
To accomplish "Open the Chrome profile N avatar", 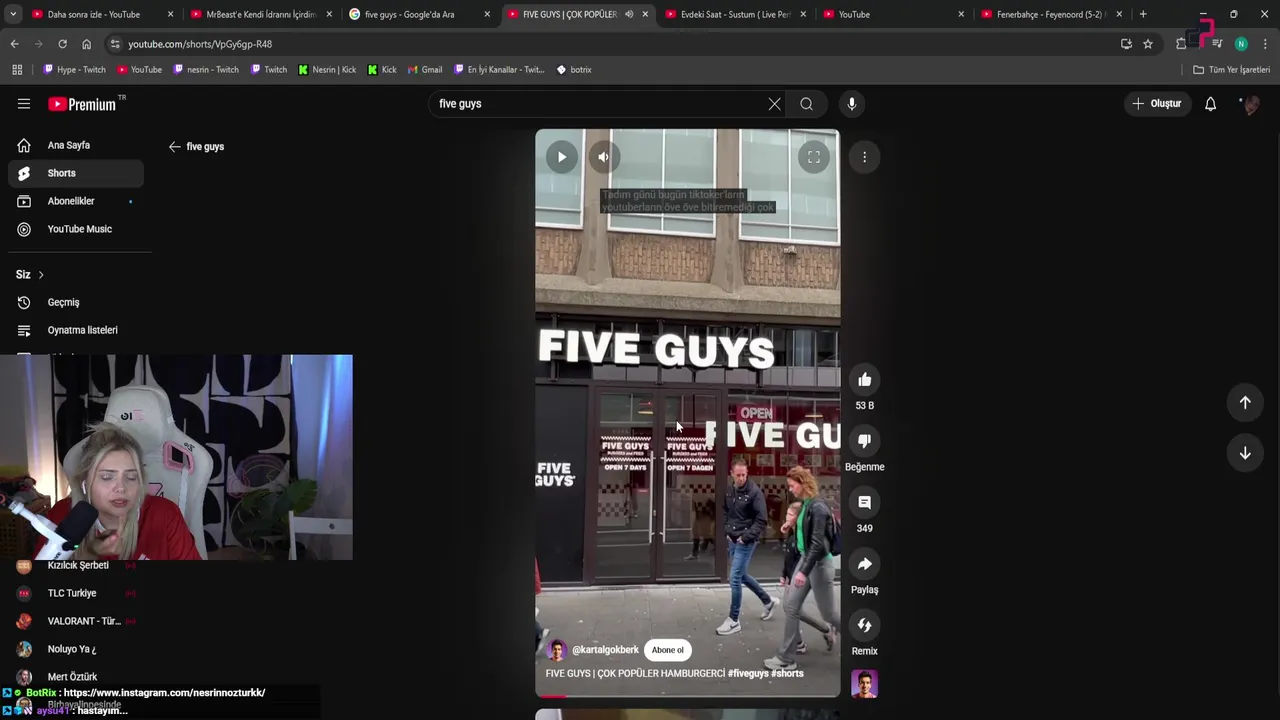I will coord(1241,44).
